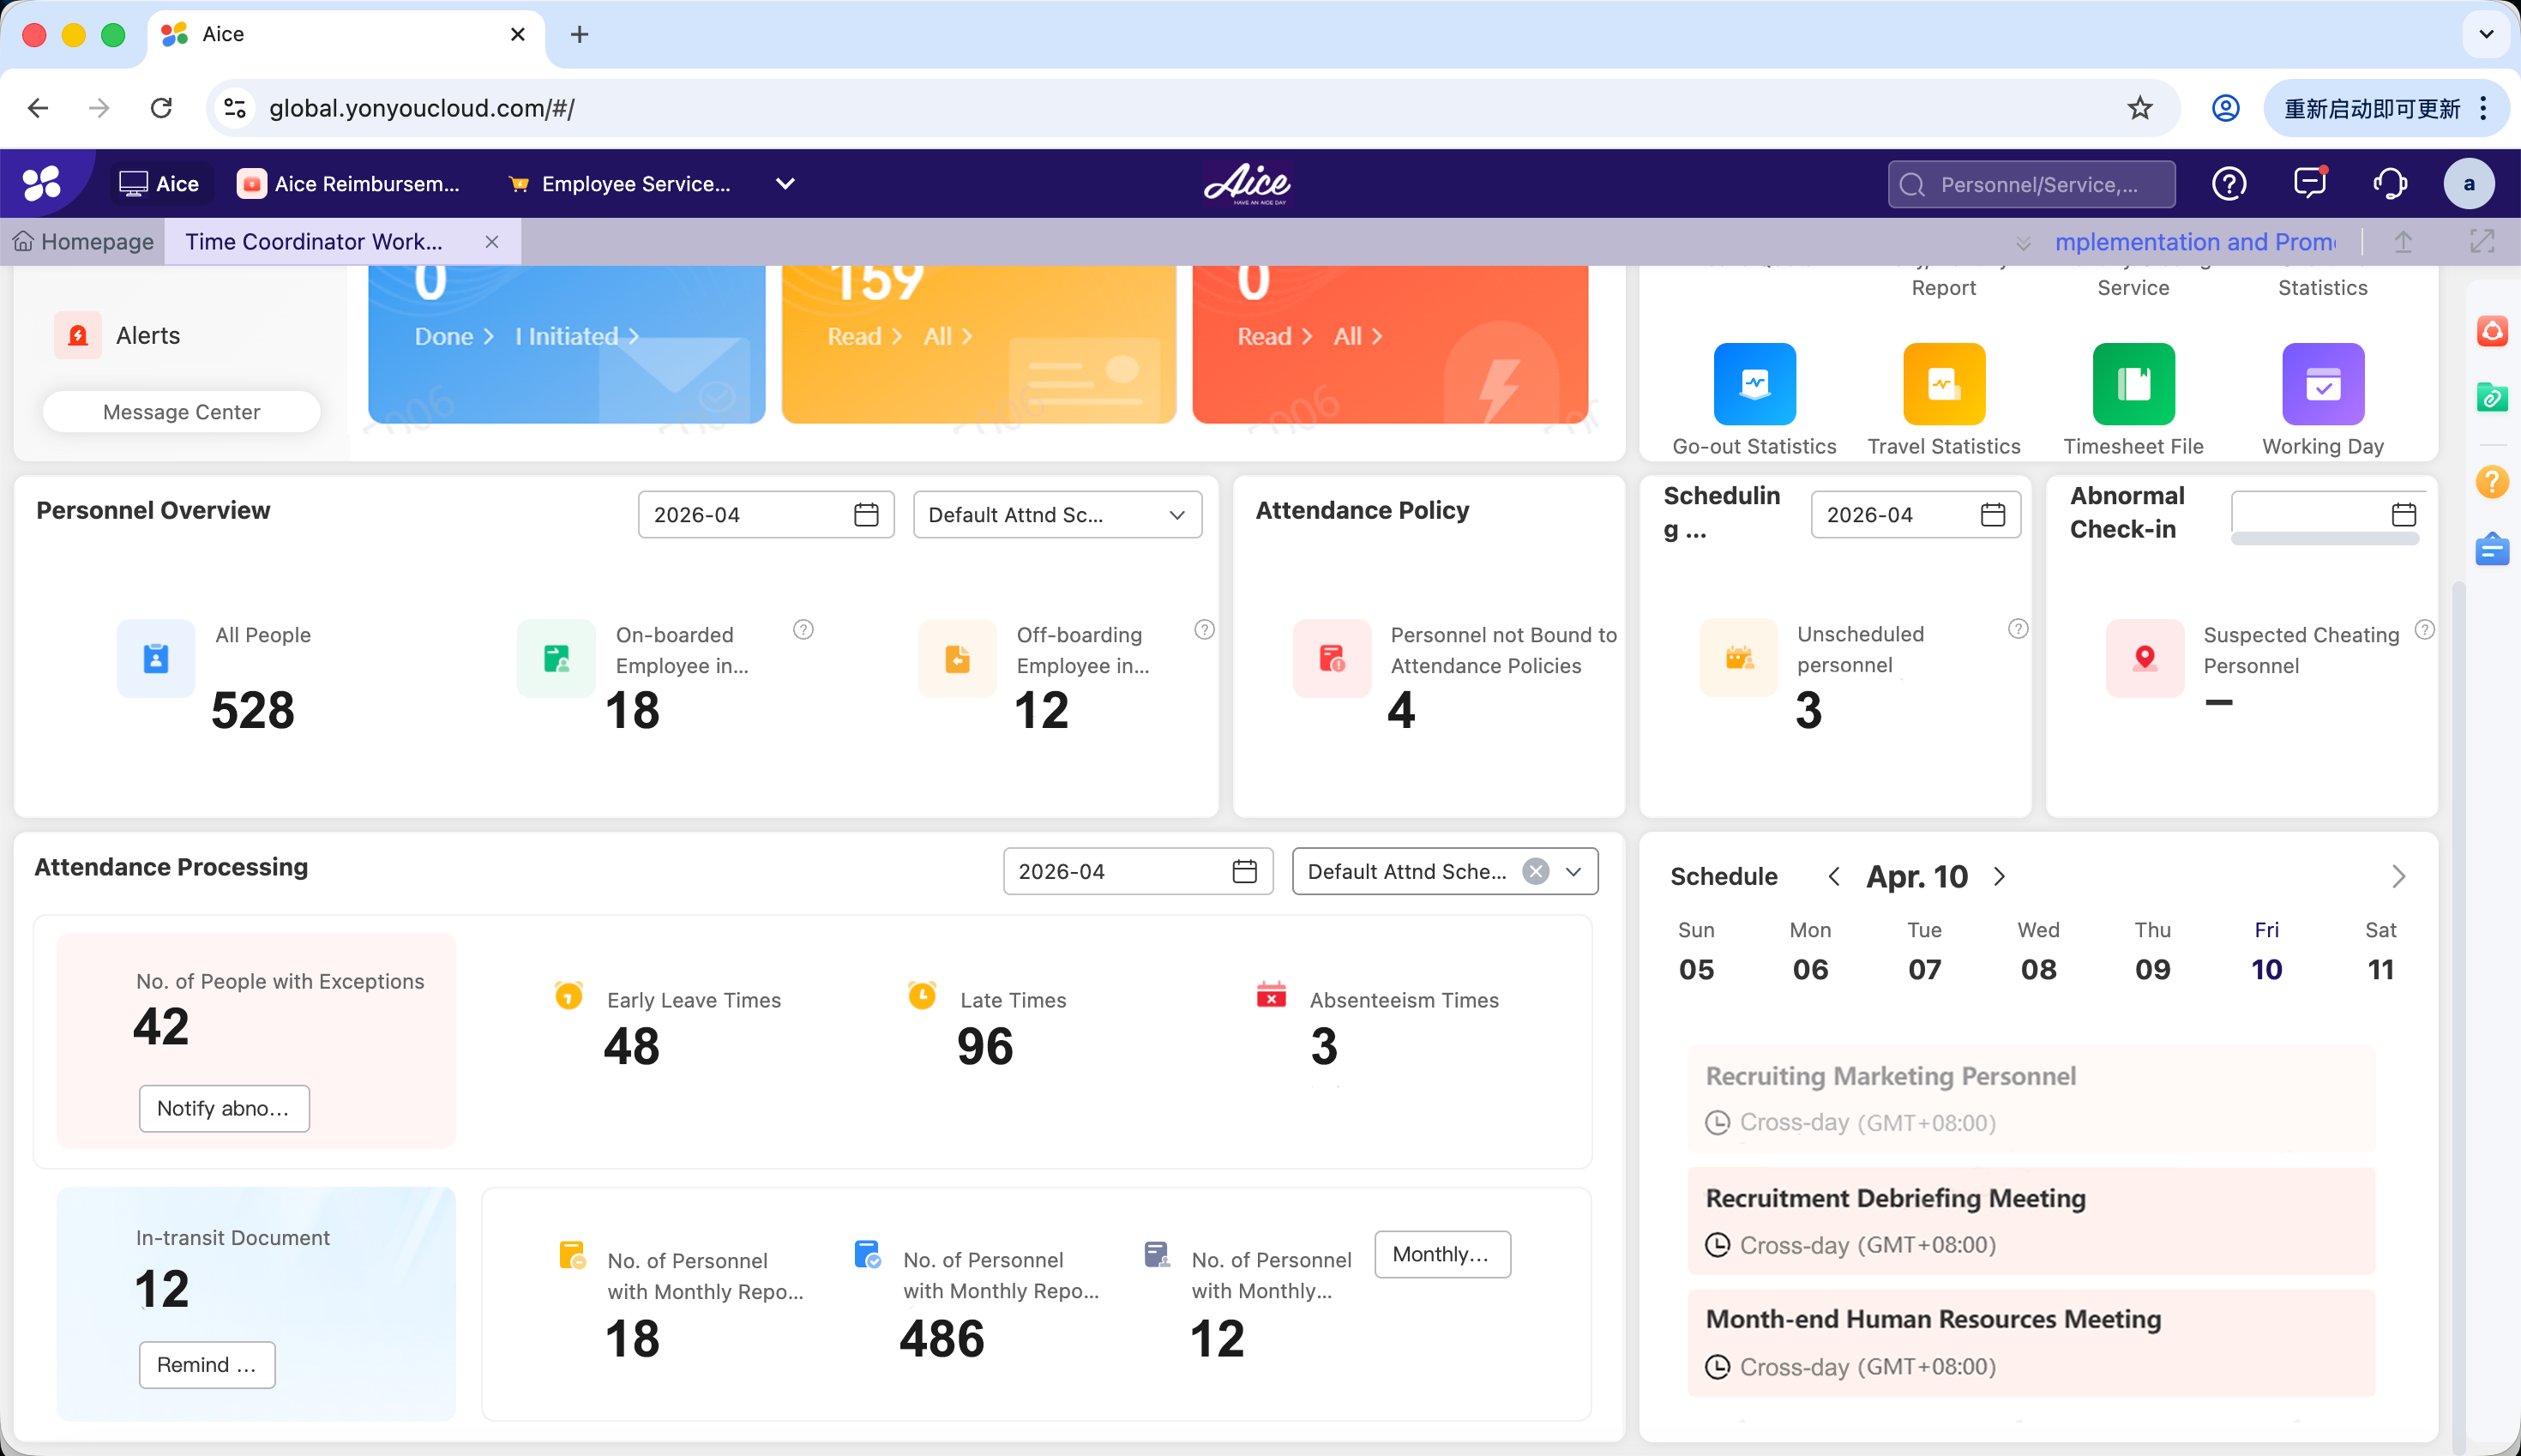Open Working Day icon
Viewport: 2521px width, 1456px height.
(x=2322, y=384)
